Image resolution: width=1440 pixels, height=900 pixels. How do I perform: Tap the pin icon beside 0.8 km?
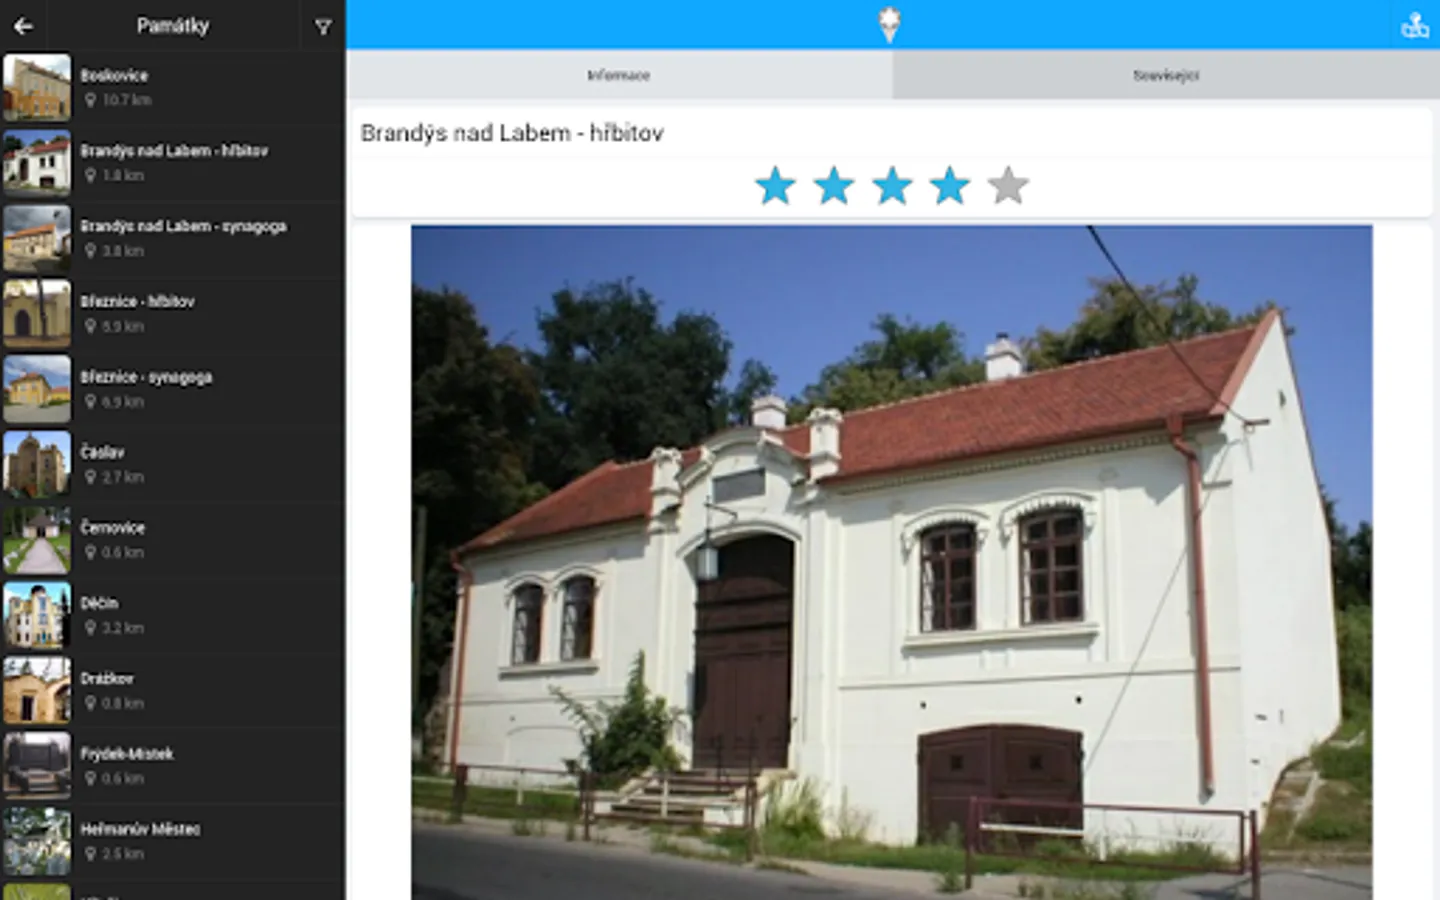[90, 703]
